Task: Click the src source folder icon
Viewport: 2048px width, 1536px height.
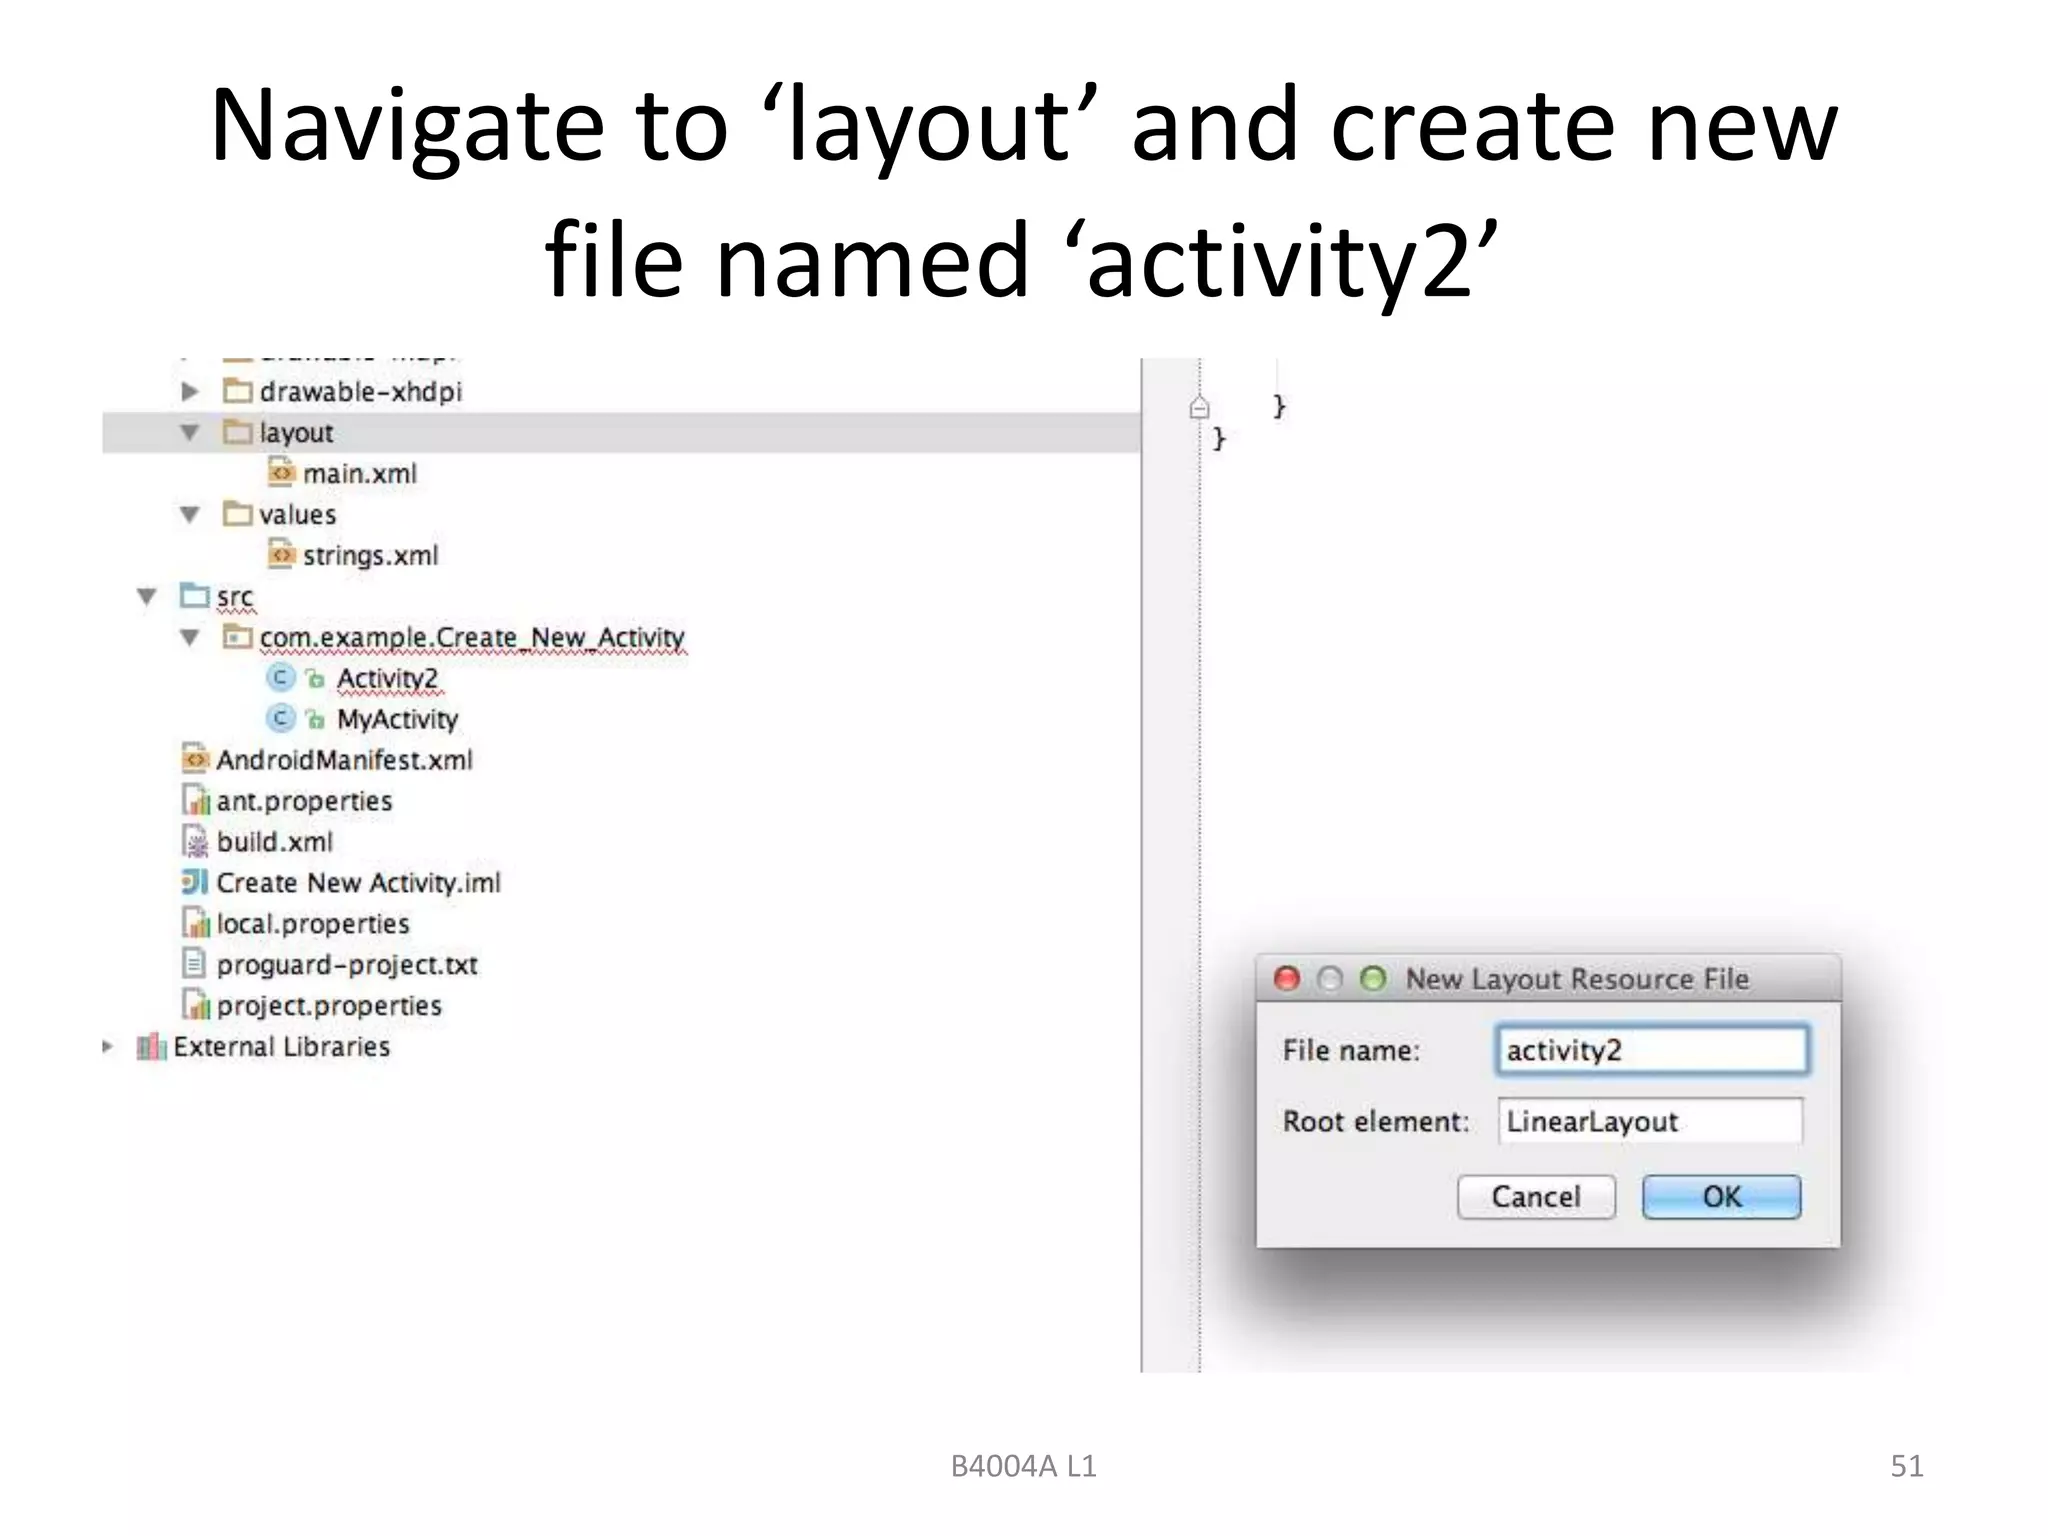Action: tap(195, 594)
